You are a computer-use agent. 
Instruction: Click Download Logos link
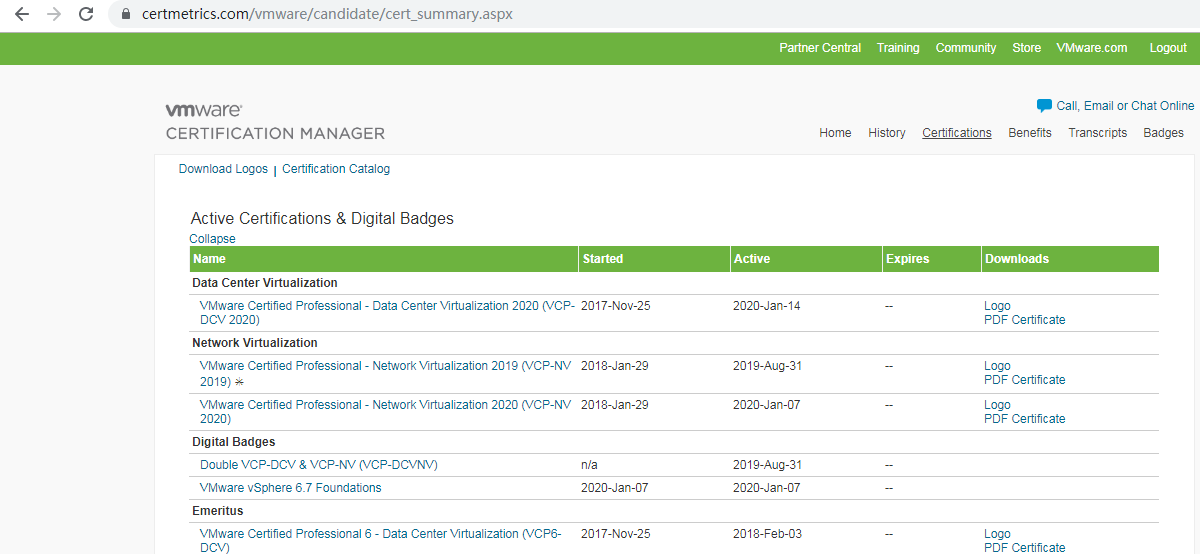pyautogui.click(x=223, y=169)
